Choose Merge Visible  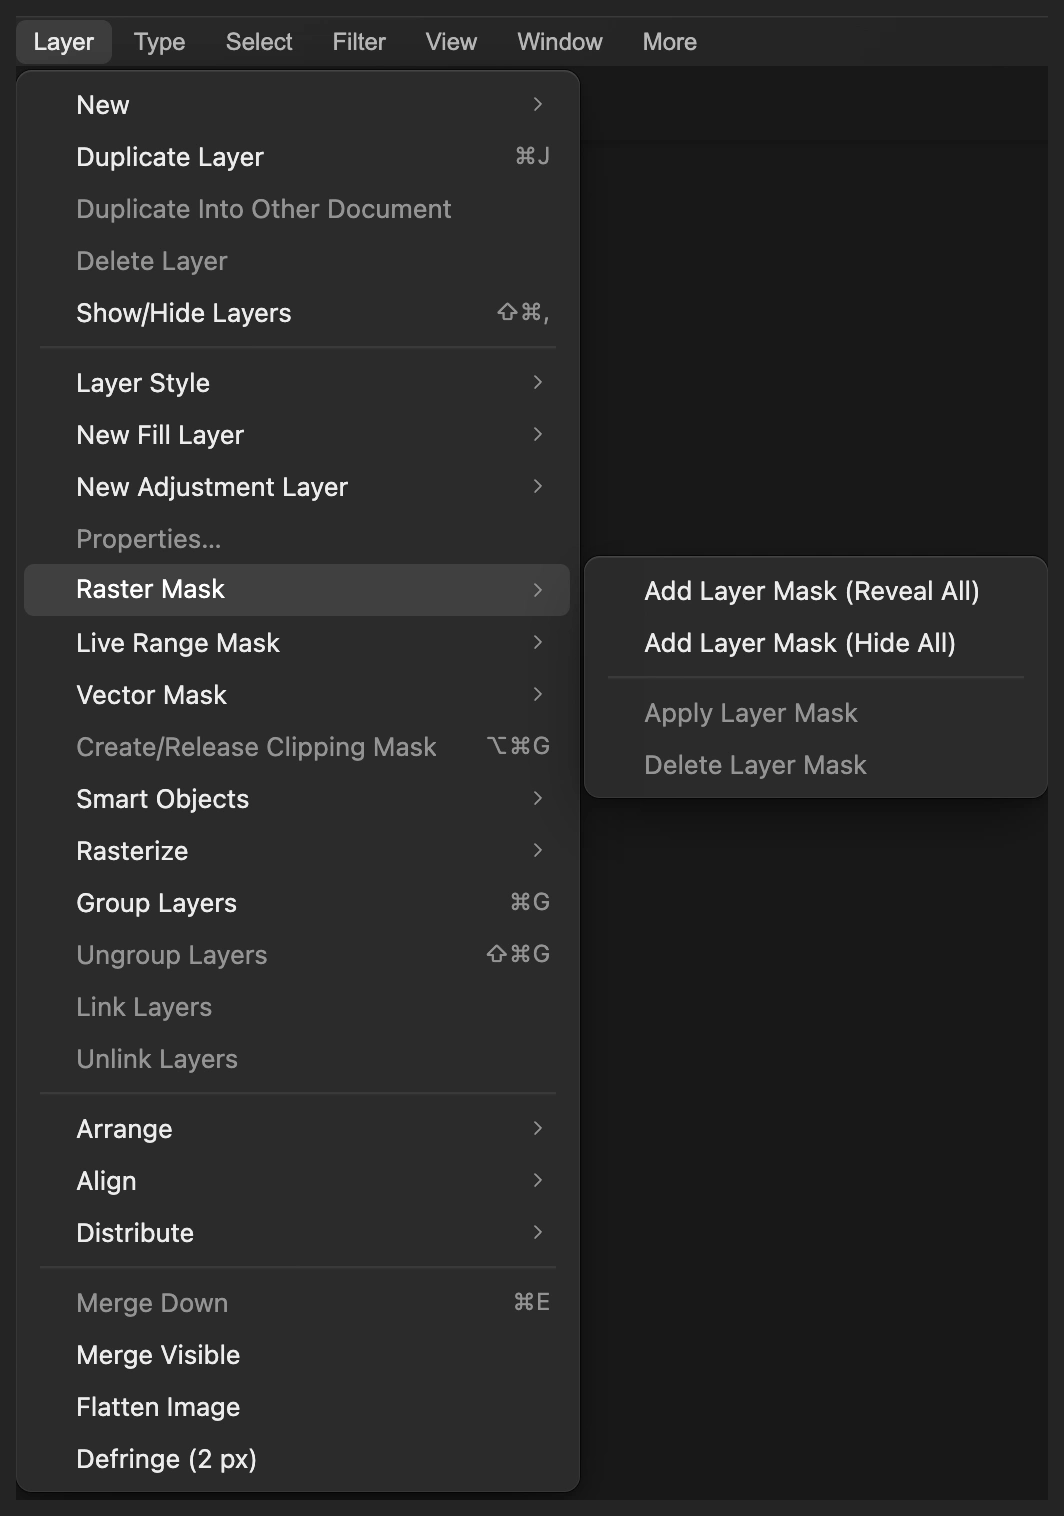tap(297, 1355)
